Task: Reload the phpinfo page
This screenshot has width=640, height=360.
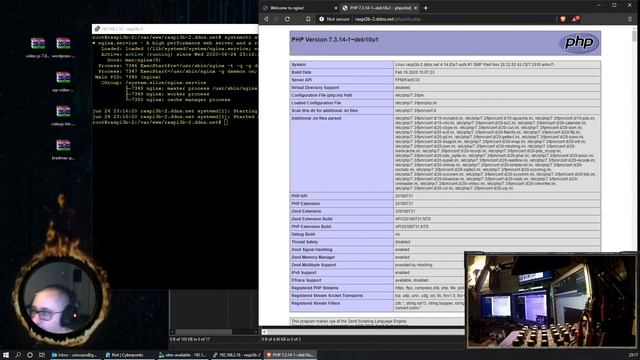Action: (287, 19)
